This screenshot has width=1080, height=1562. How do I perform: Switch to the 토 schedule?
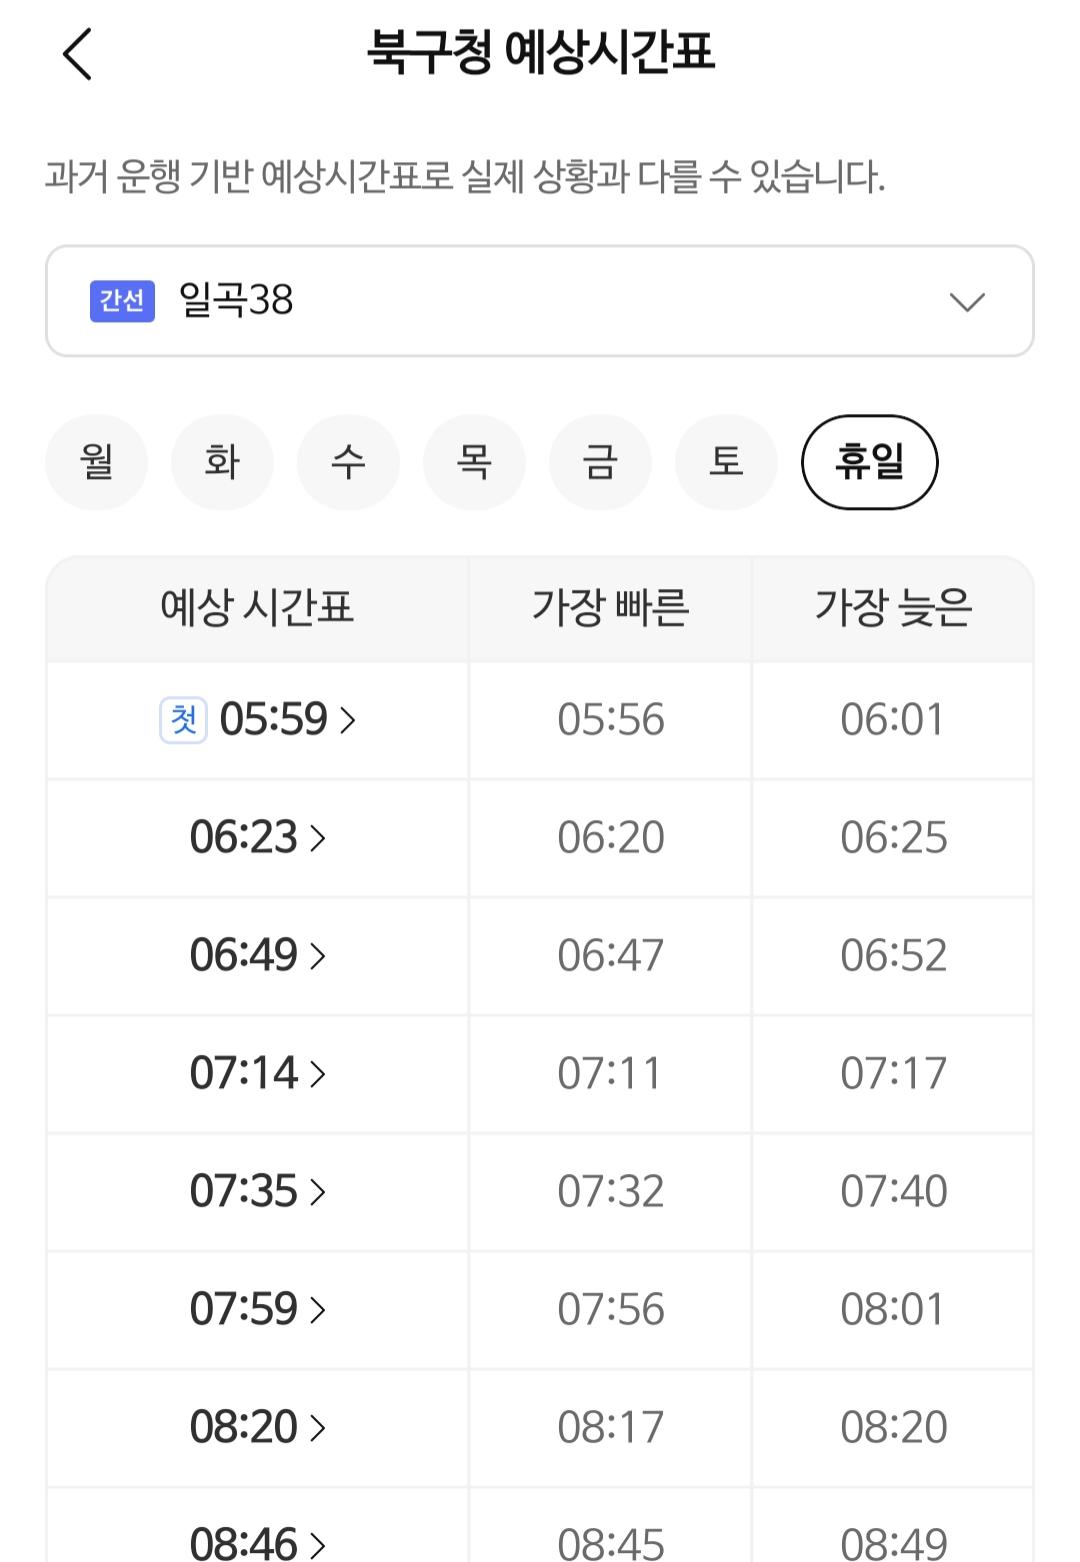click(x=726, y=462)
